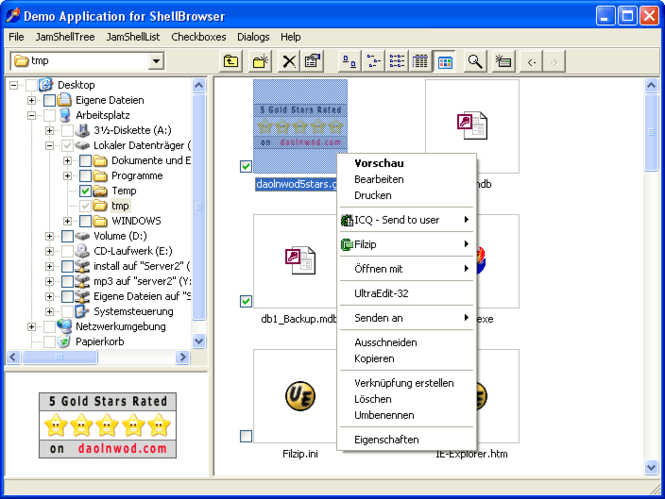Click the 3½-Diskette floppy drive icon
Screen dimensions: 665x499
coord(82,130)
